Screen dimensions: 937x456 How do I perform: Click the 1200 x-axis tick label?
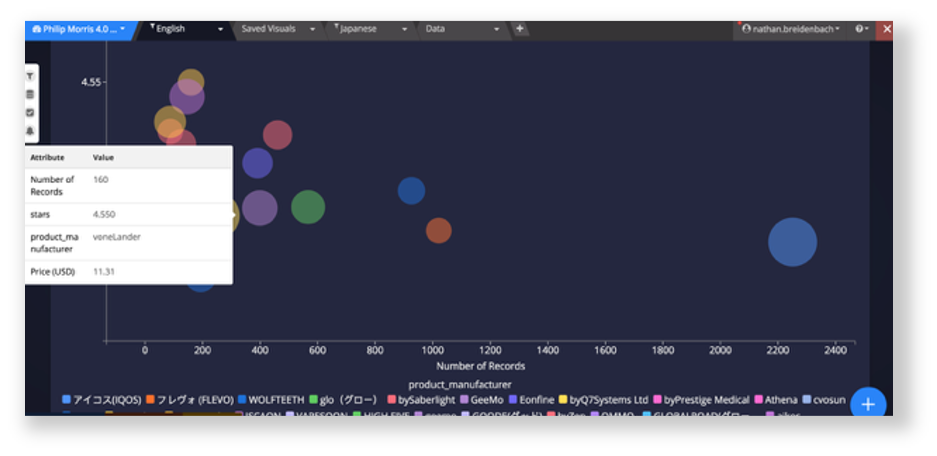tap(490, 350)
